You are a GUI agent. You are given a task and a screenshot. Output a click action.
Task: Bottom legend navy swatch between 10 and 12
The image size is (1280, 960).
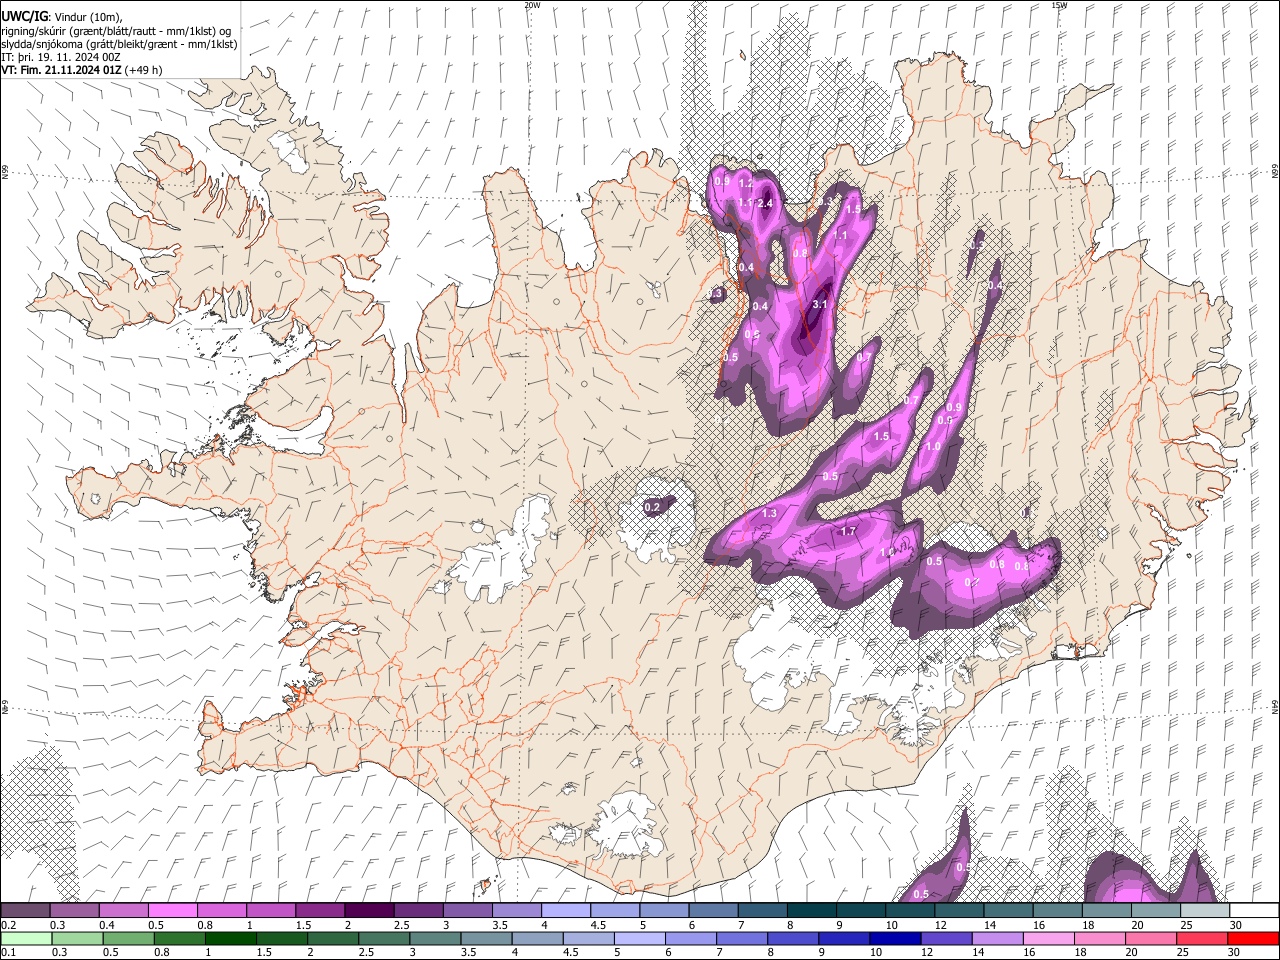tap(893, 939)
